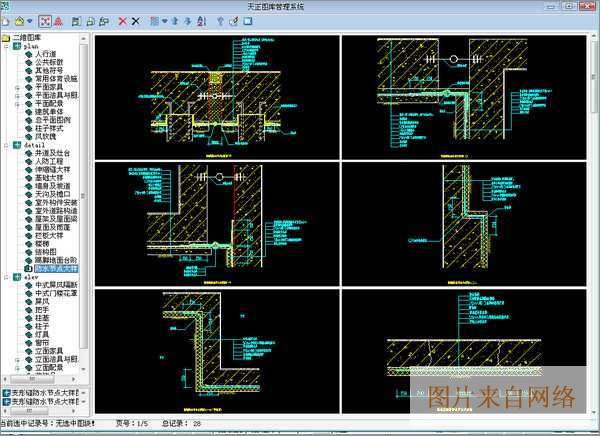Open the top-left waterproof detail thumbnail
600x436 pixels.
(x=216, y=96)
